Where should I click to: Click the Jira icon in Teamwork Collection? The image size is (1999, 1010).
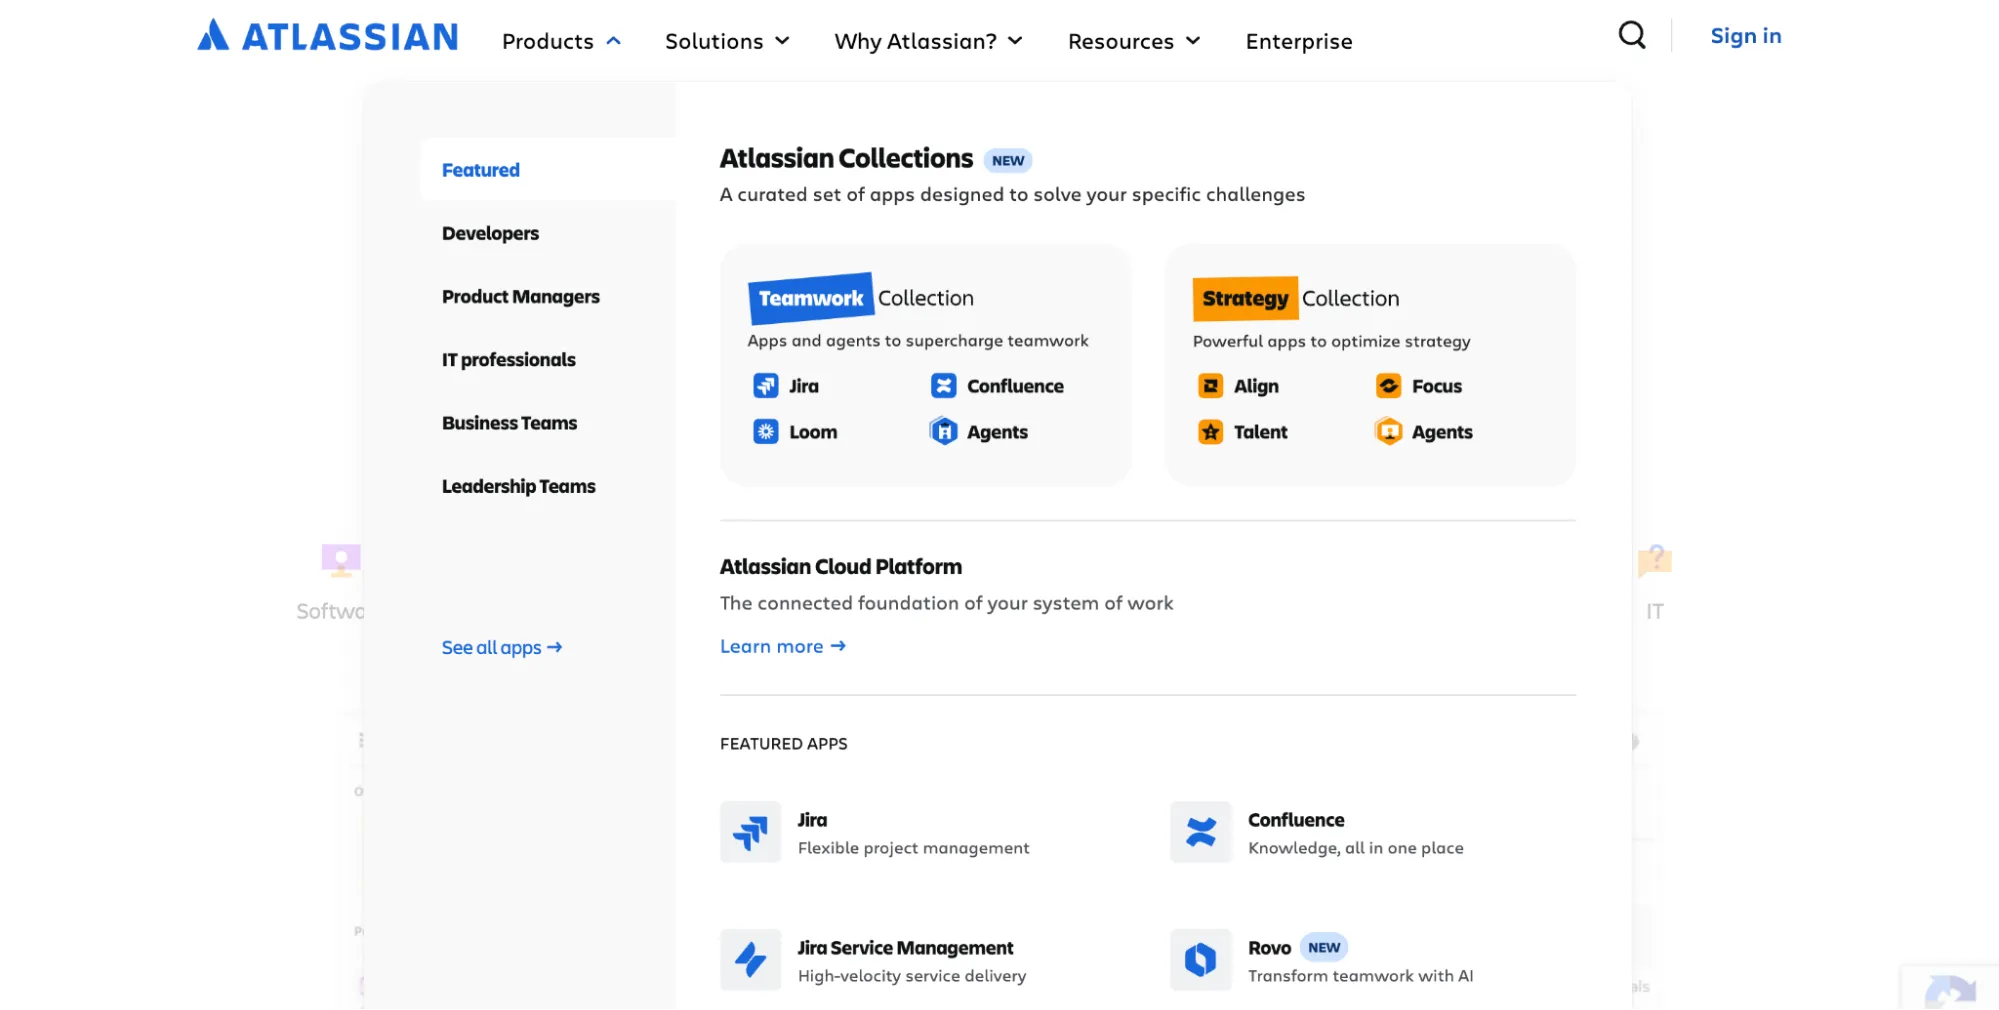tap(766, 386)
